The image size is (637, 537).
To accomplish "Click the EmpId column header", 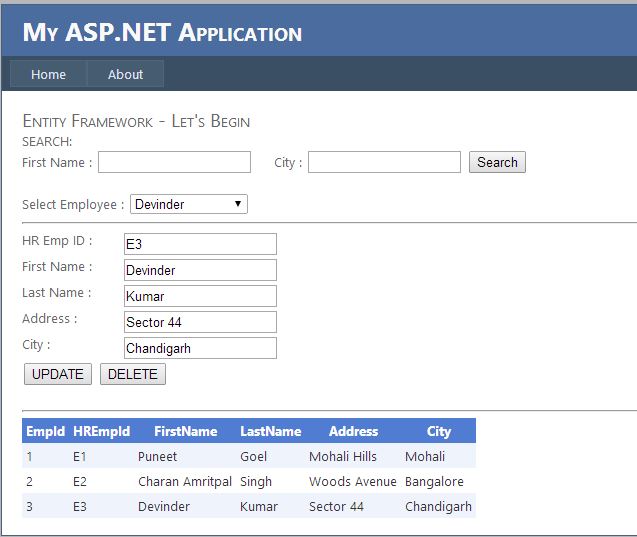I will coord(46,431).
